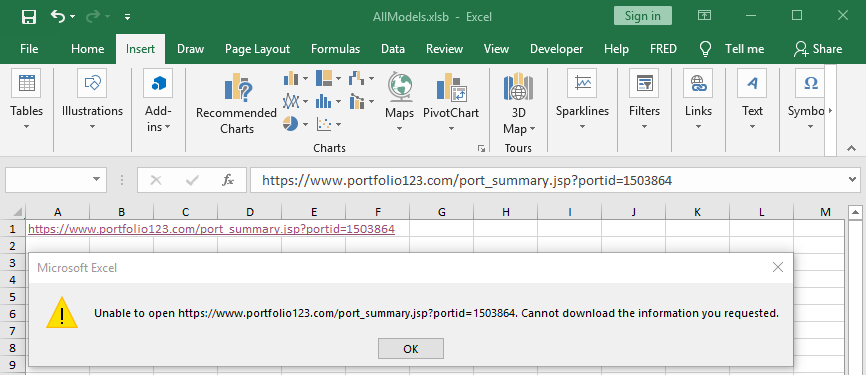Click inside the formula bar URL
Image resolution: width=866 pixels, height=375 pixels.
coord(467,180)
